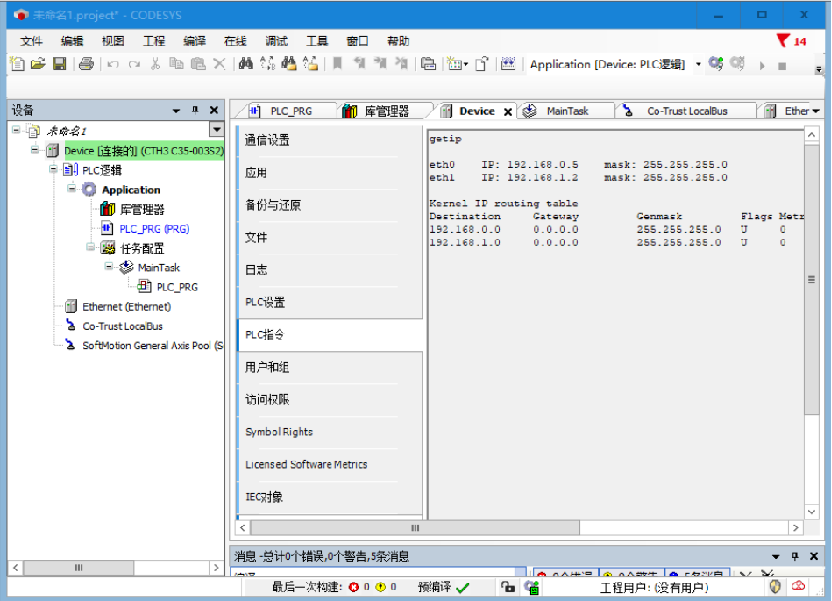Open the dropdown arrow in the 设备 panel header
This screenshot has width=832, height=601.
point(176,110)
